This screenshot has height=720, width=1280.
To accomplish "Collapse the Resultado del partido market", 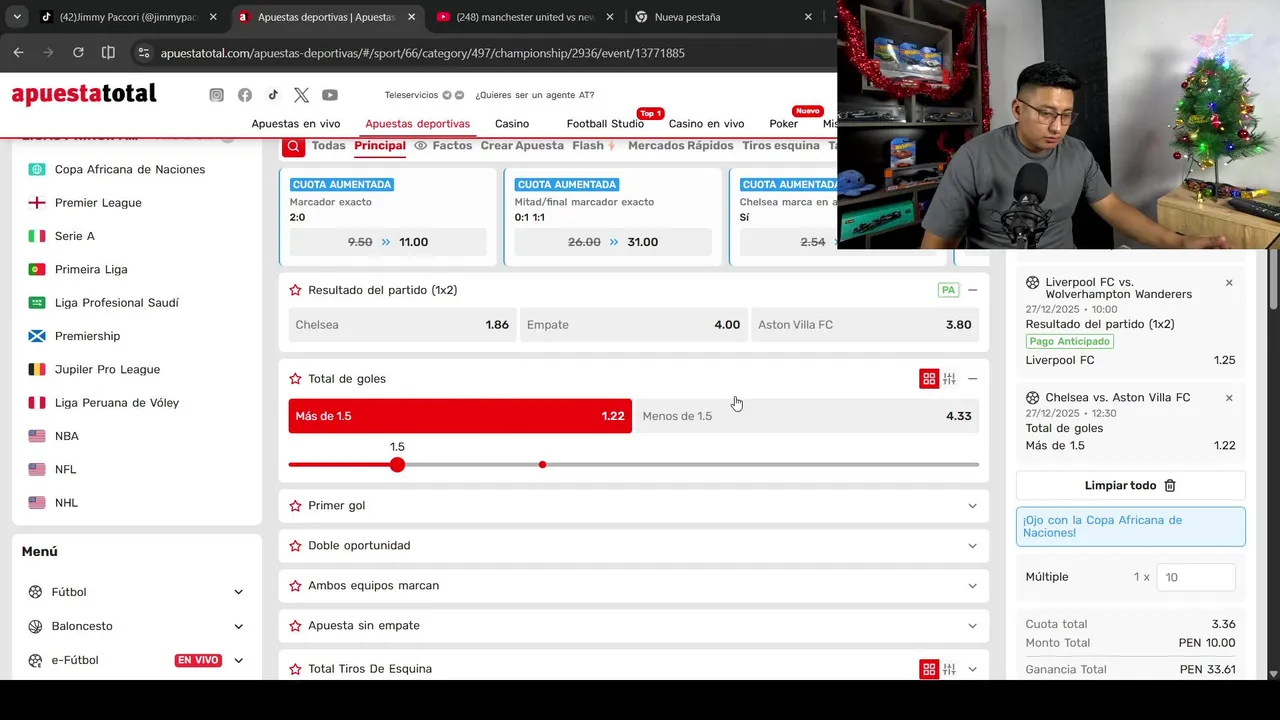I will pos(972,290).
